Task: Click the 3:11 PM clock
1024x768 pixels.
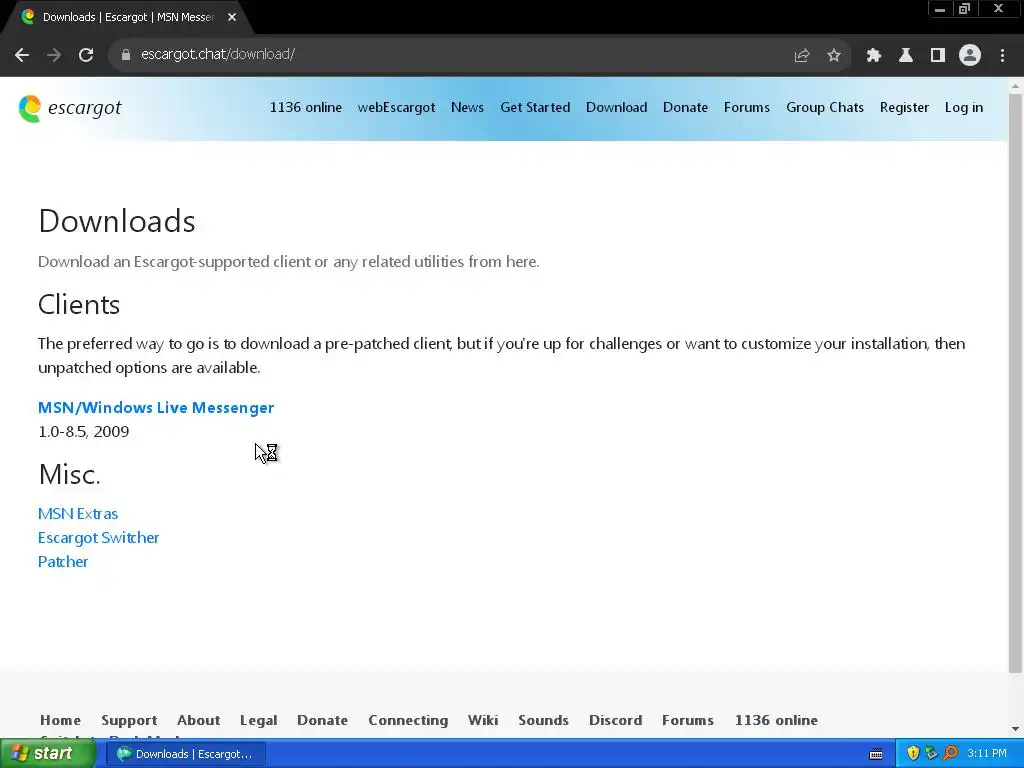Action: tap(987, 754)
